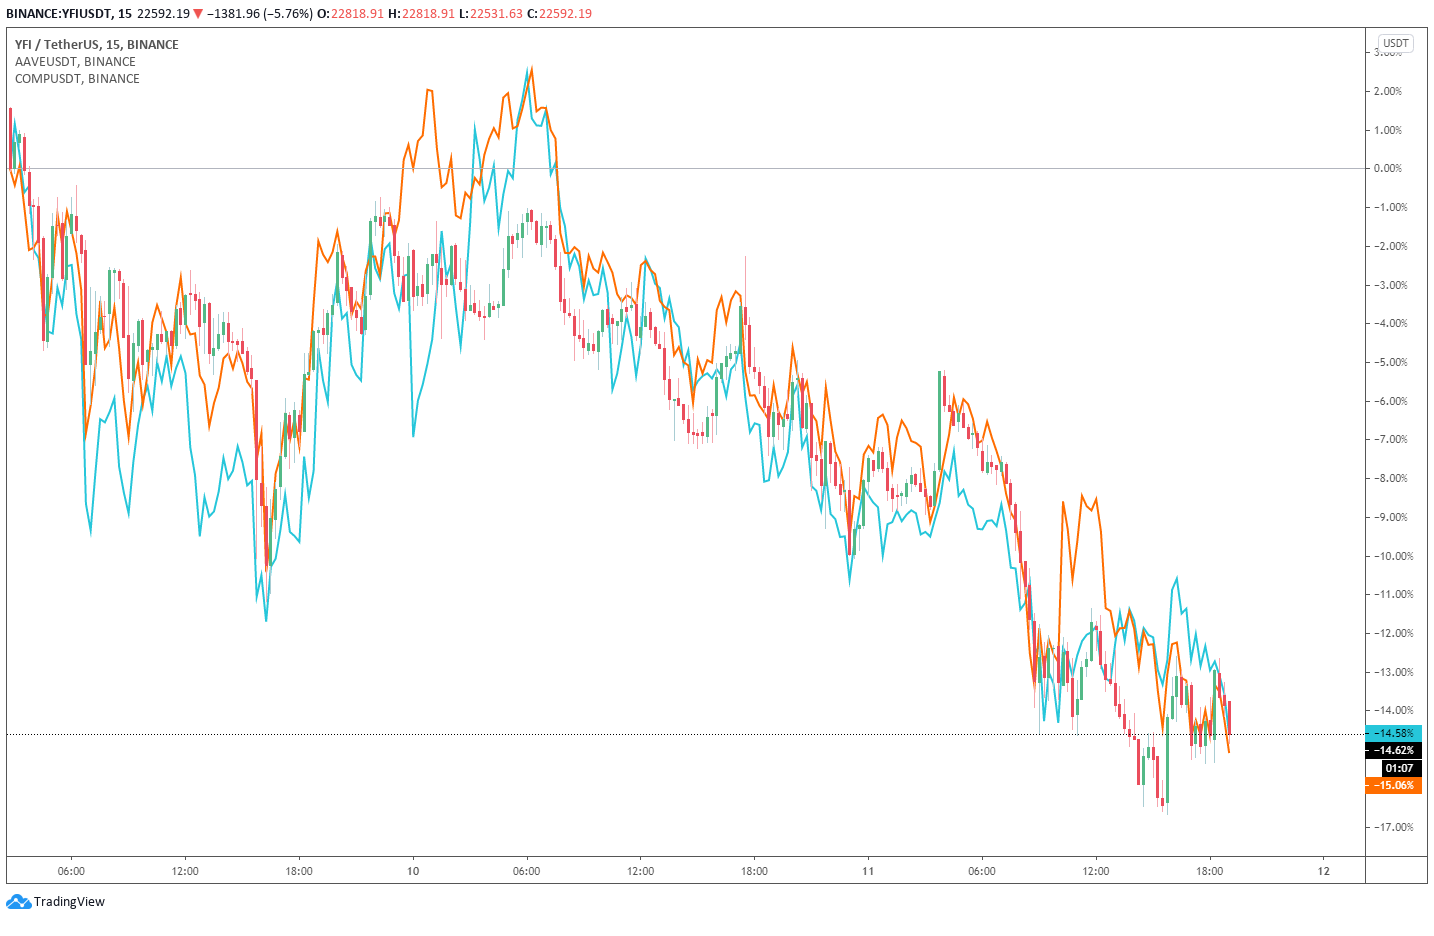Click the date label 11 on time axis

(868, 871)
